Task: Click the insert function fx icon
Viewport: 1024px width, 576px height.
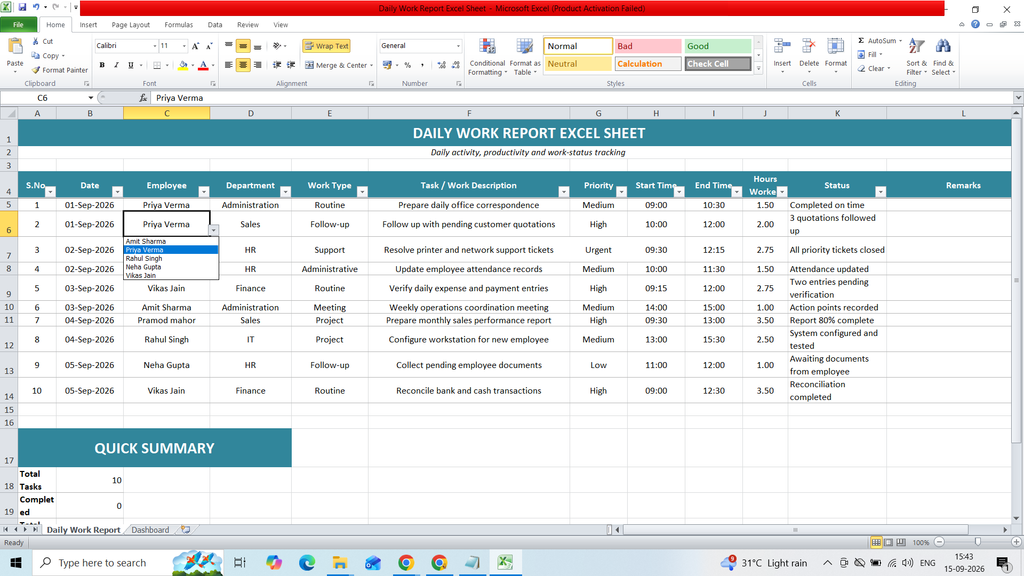Action: (143, 98)
